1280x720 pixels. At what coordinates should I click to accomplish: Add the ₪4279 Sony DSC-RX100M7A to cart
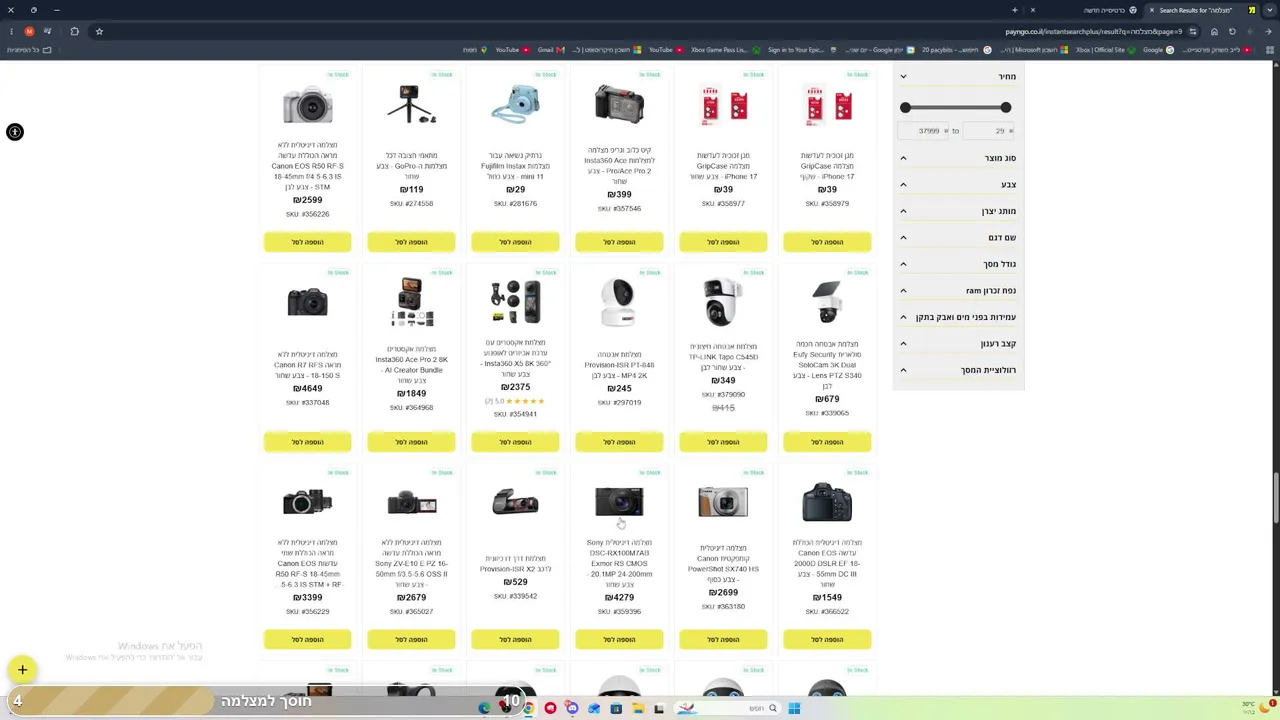coord(619,640)
